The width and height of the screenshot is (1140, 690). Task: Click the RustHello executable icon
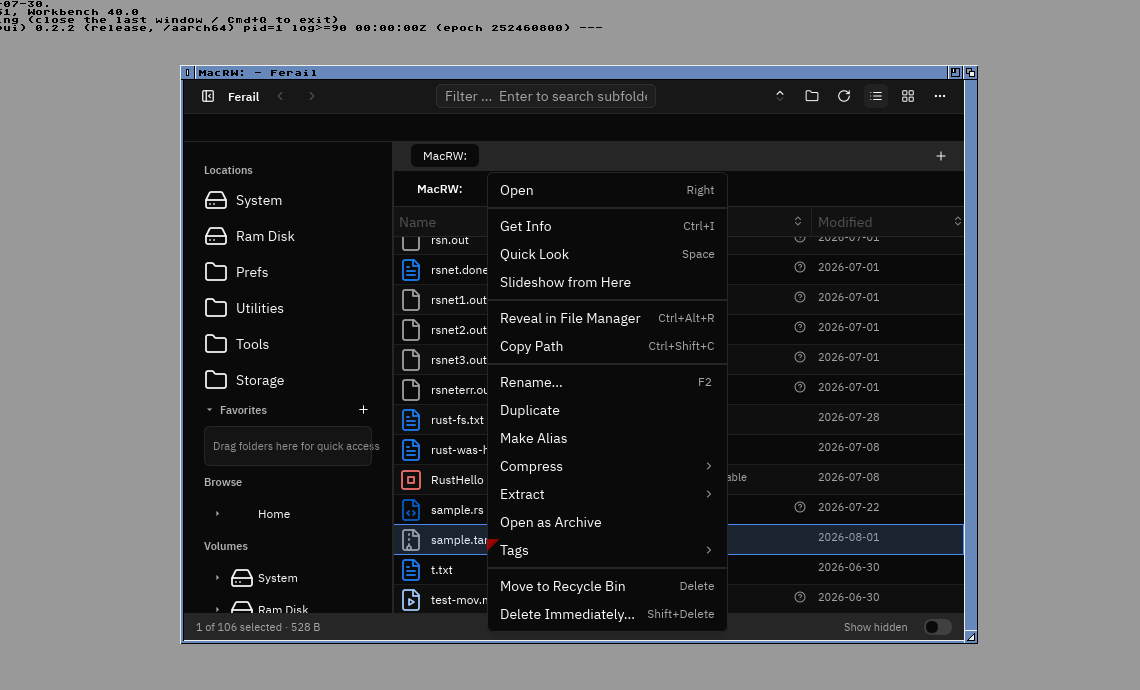411,480
